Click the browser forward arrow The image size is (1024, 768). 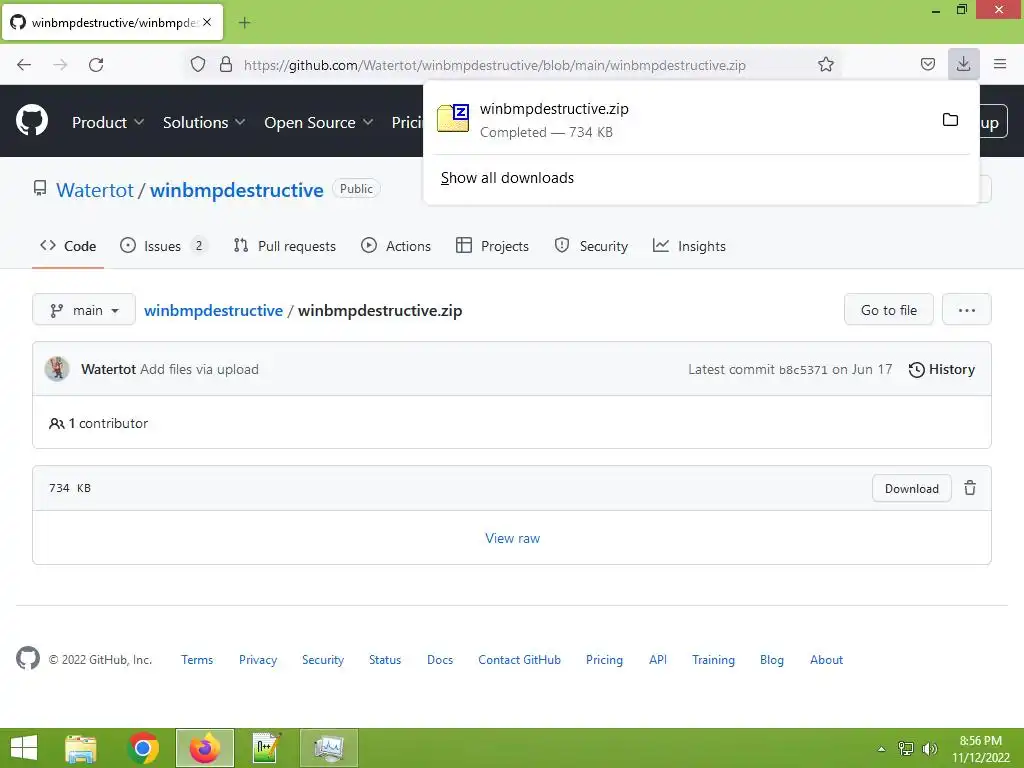coord(60,65)
